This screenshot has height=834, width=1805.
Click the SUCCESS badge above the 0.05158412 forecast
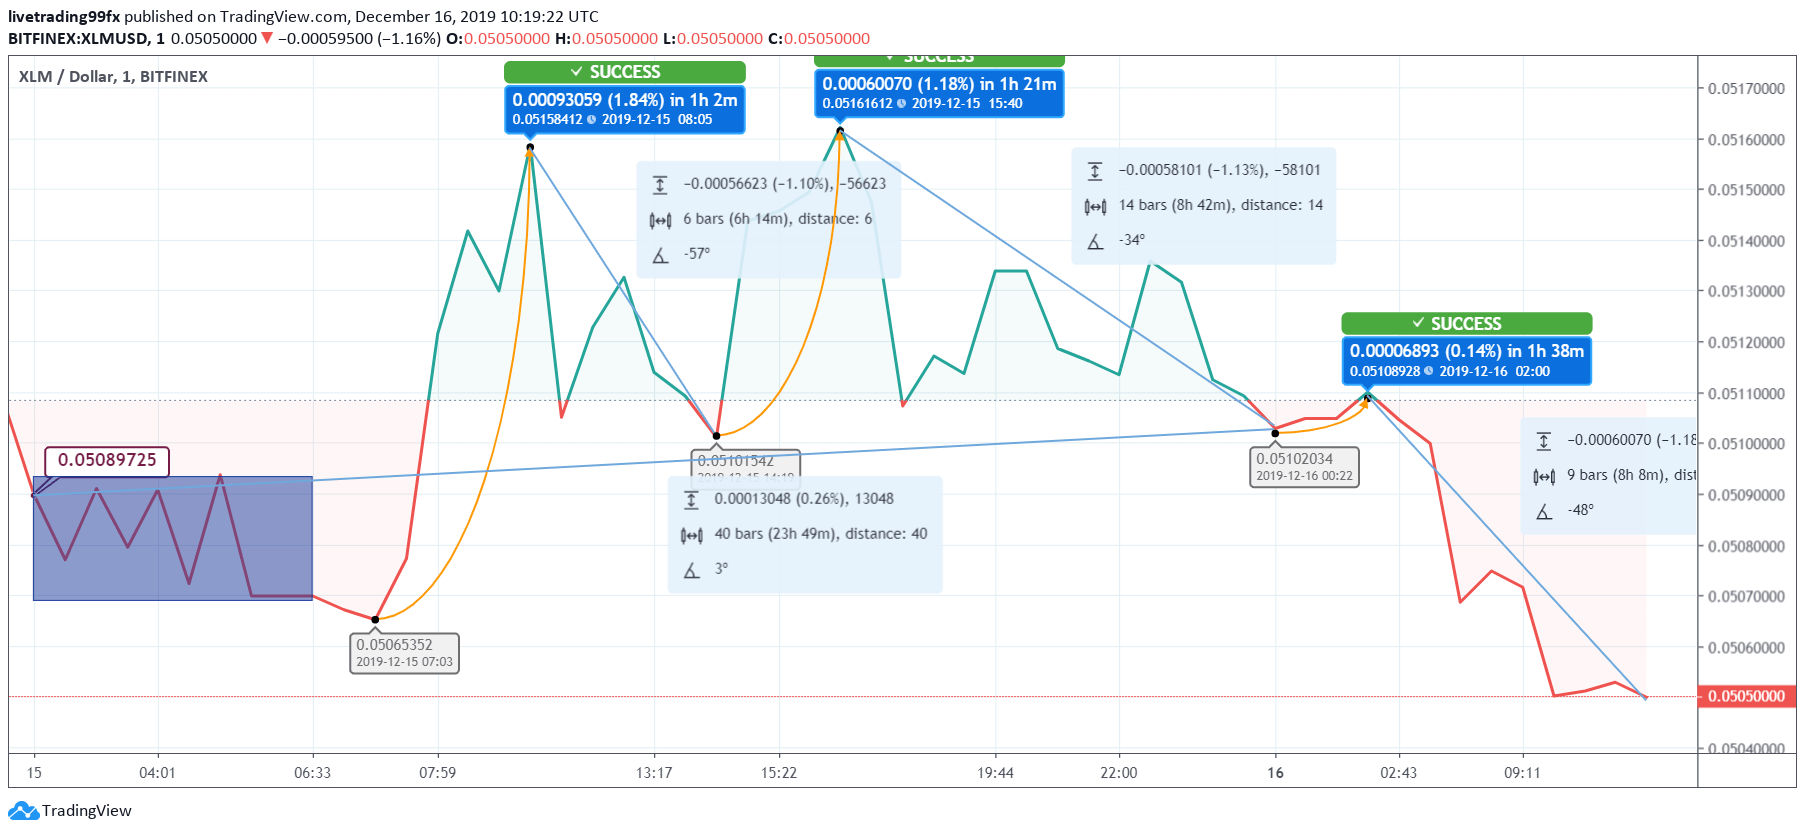click(x=625, y=72)
